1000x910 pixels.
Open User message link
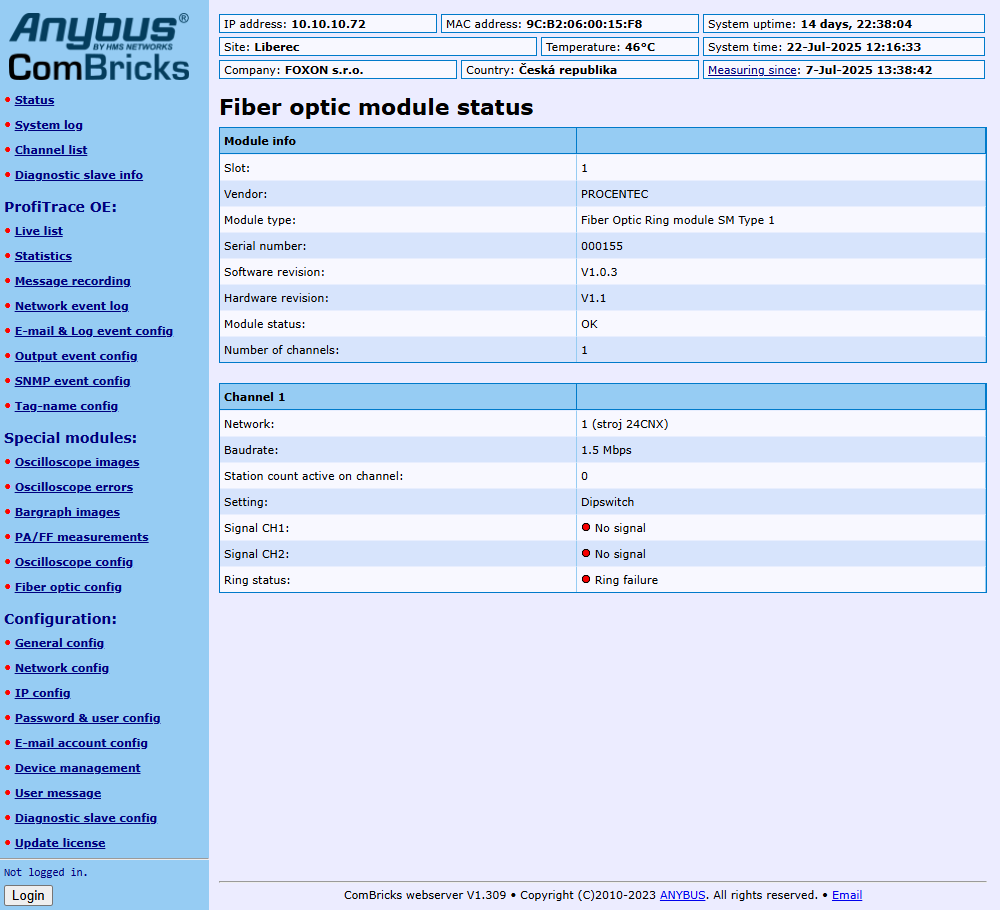click(58, 793)
